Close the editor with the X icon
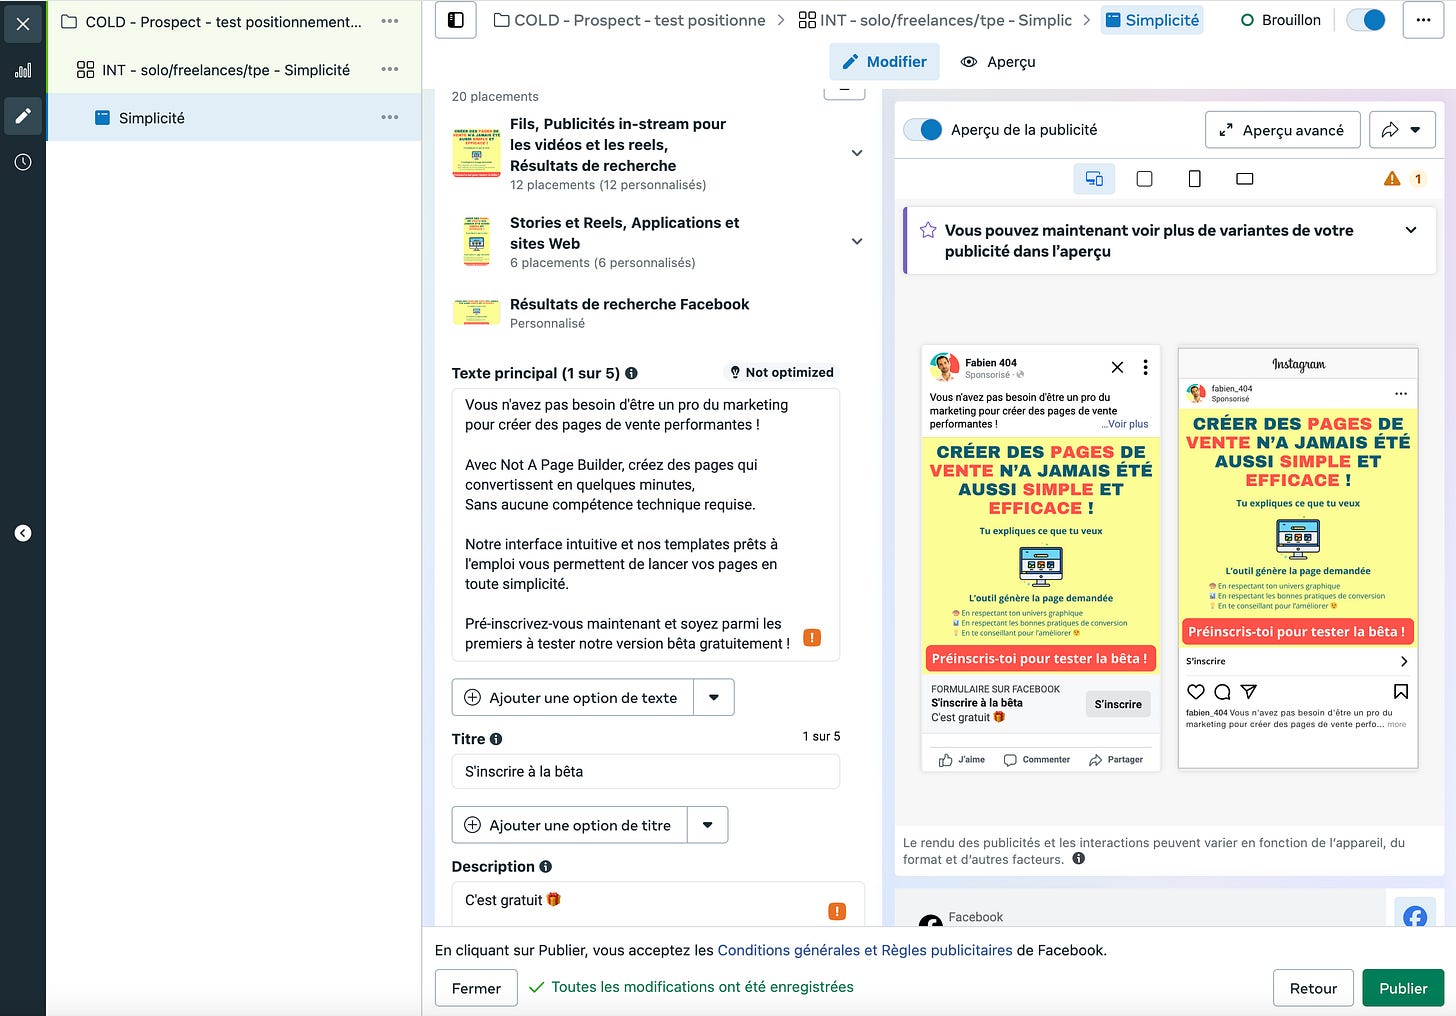Viewport: 1456px width, 1016px height. [23, 24]
